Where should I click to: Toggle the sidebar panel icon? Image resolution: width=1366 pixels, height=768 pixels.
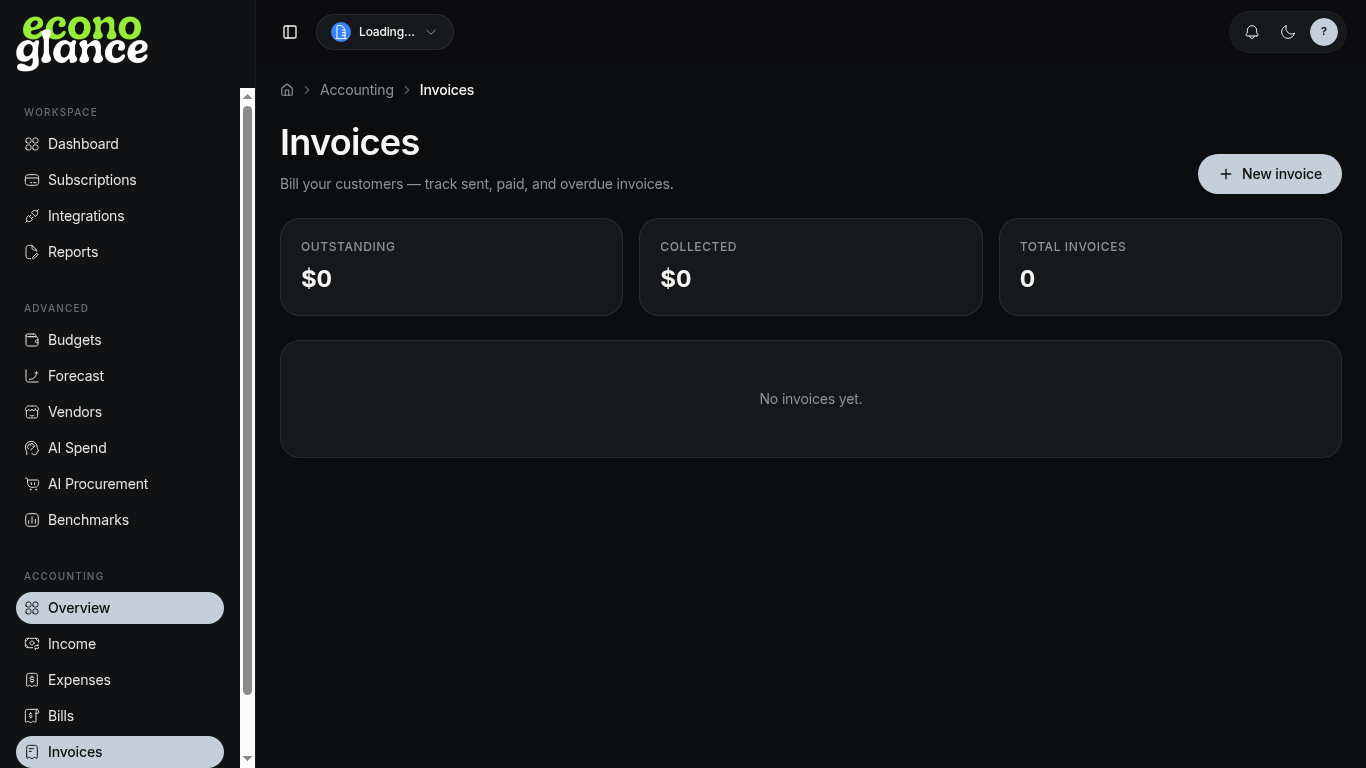click(x=290, y=32)
